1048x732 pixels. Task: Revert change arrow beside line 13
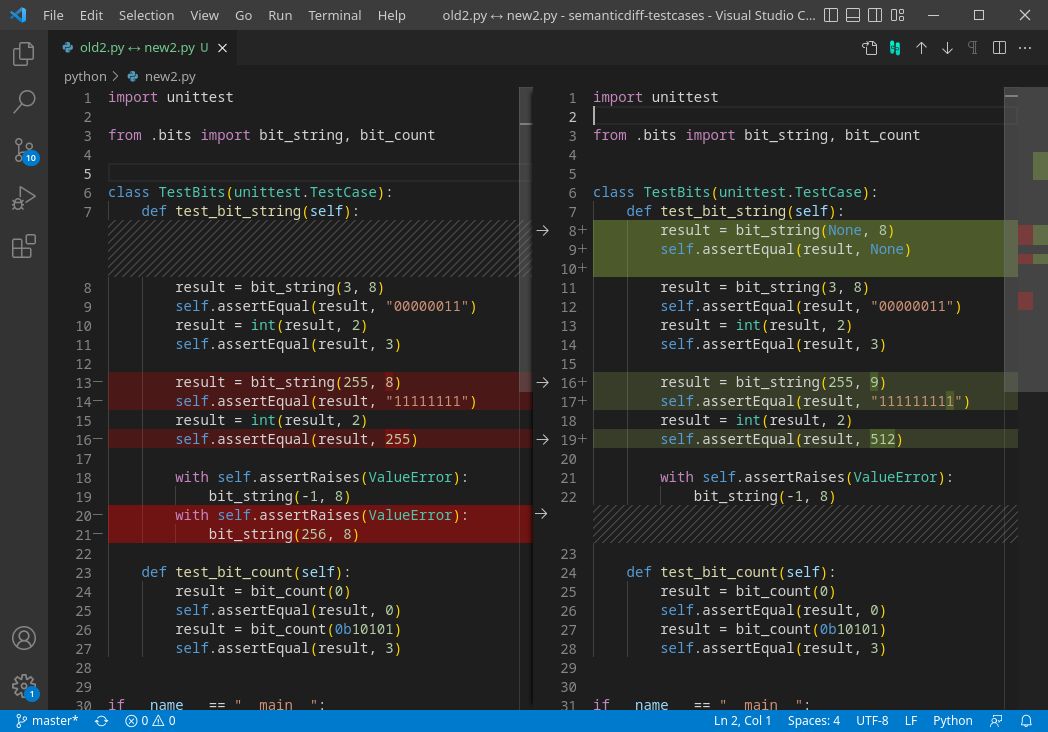coord(543,382)
